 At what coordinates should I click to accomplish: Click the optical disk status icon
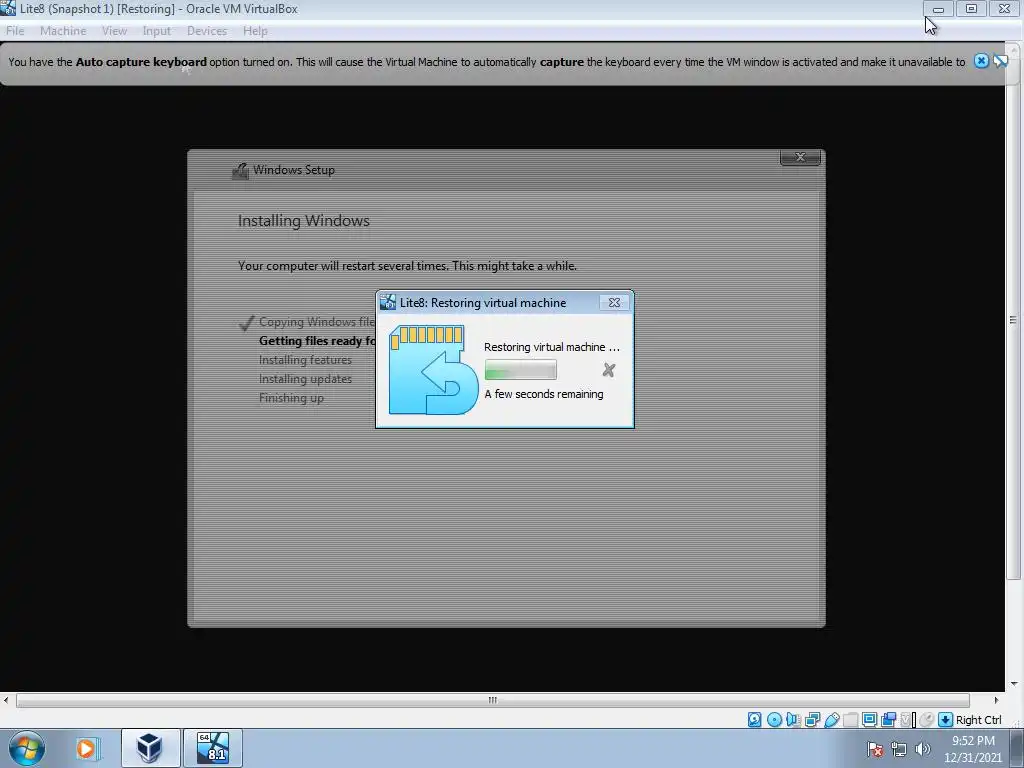coord(774,720)
